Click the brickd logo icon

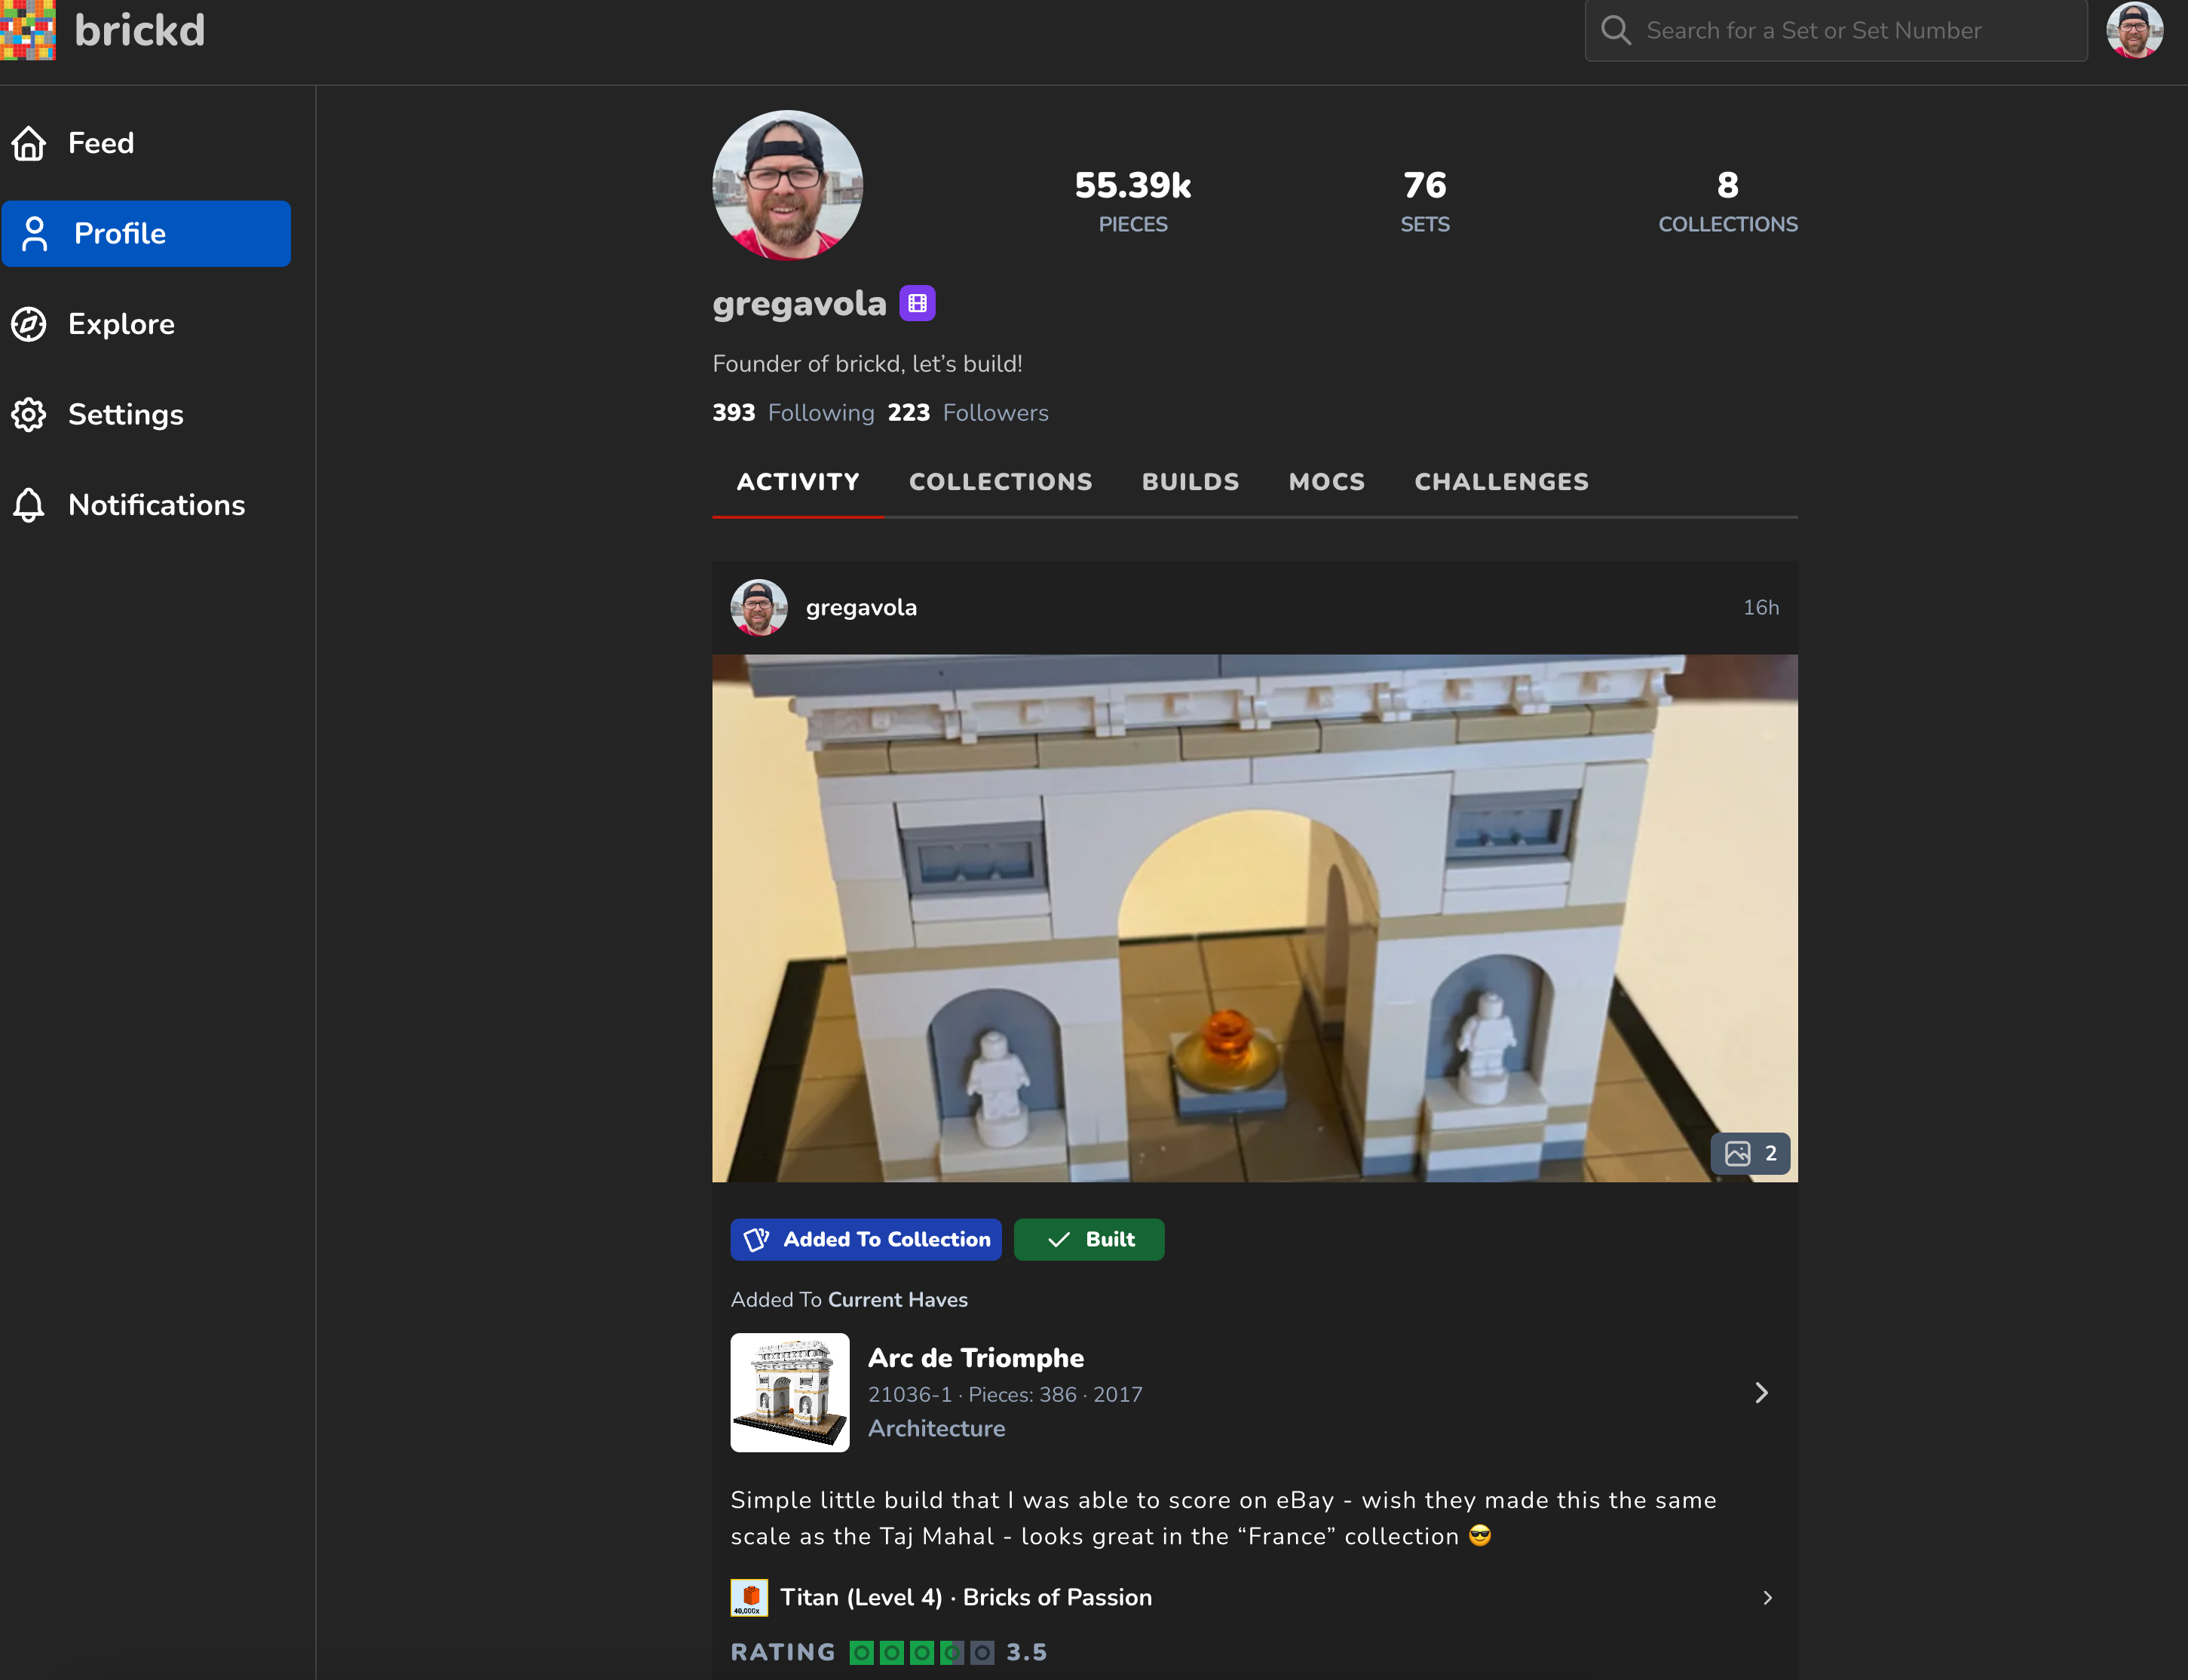click(x=28, y=30)
